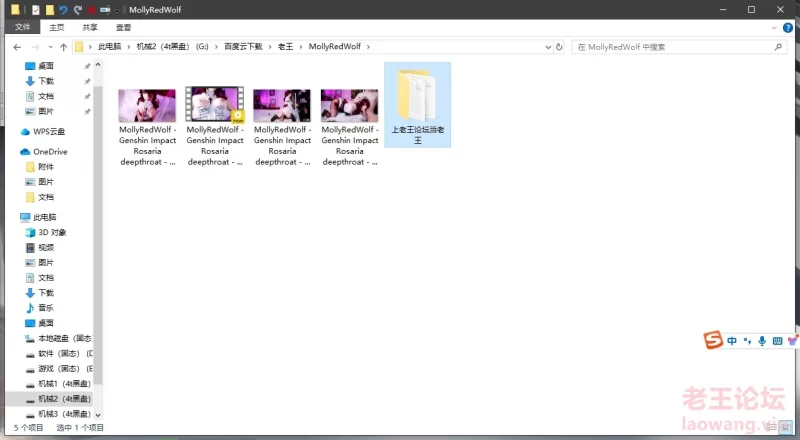Click 机械2 (4t黑盘) (G:) breadcrumb
Screen dimensions: 800x440
[172, 46]
